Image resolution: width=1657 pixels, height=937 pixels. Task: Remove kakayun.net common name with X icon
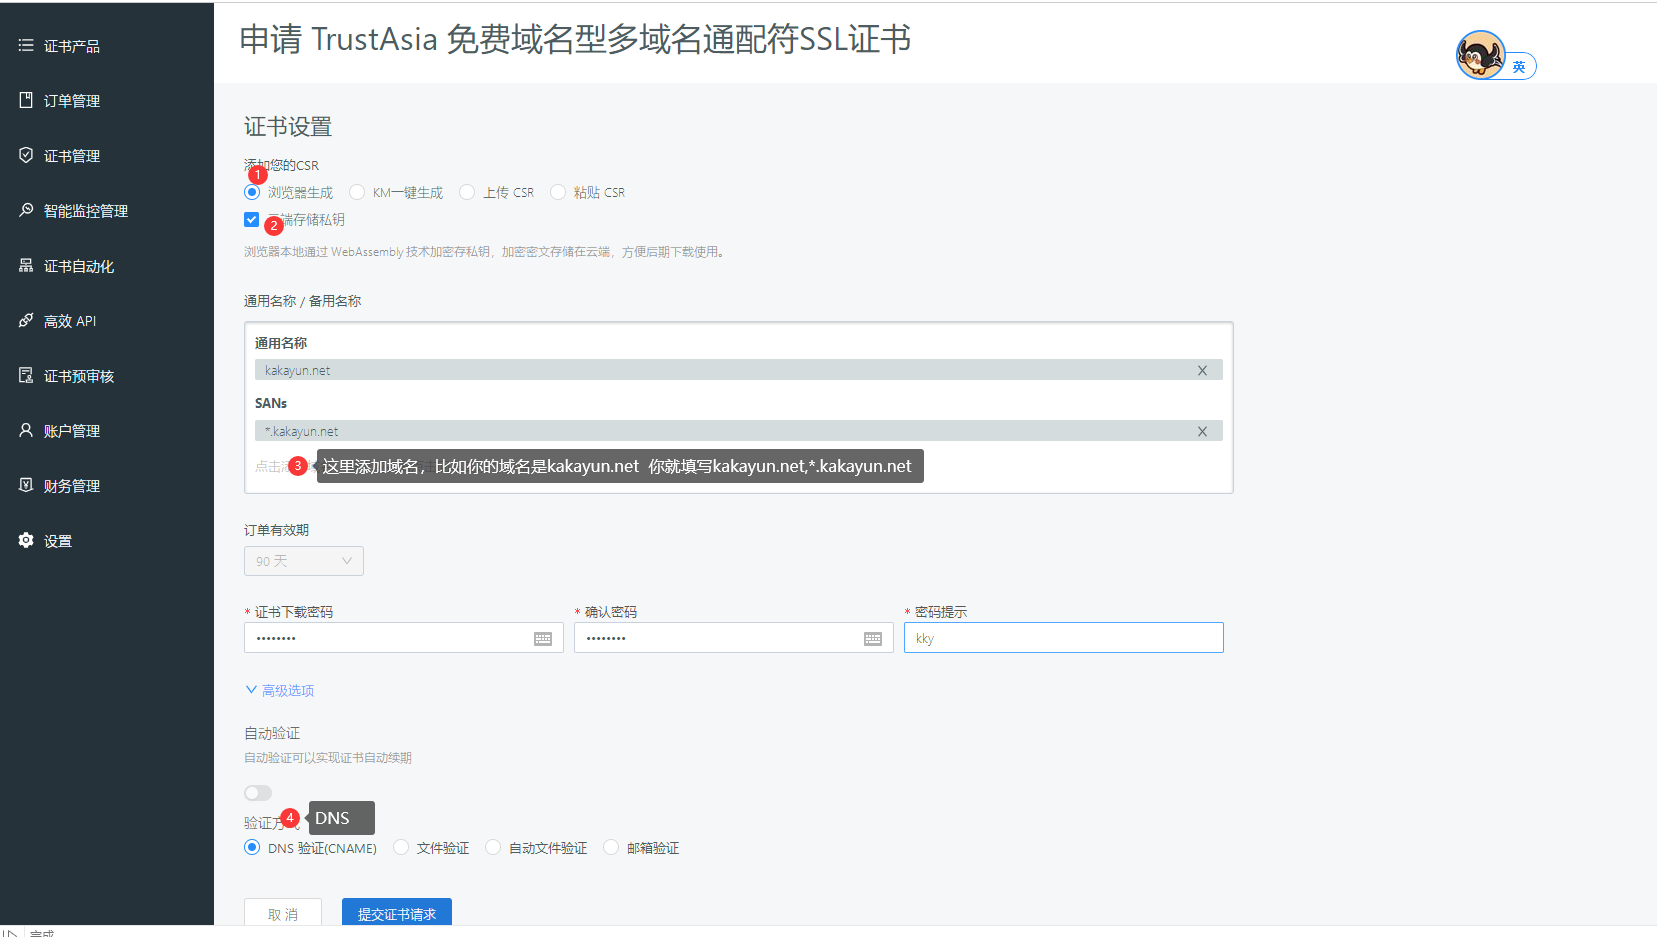click(x=1202, y=370)
